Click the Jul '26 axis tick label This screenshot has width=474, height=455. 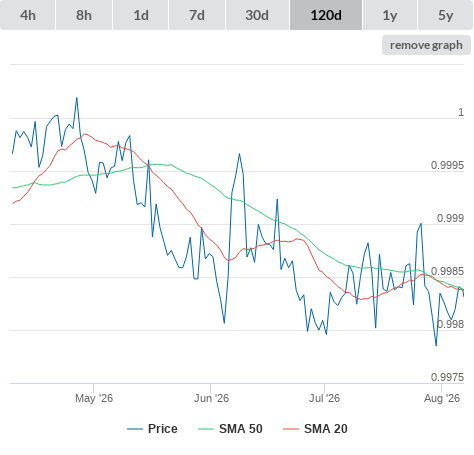coord(324,398)
